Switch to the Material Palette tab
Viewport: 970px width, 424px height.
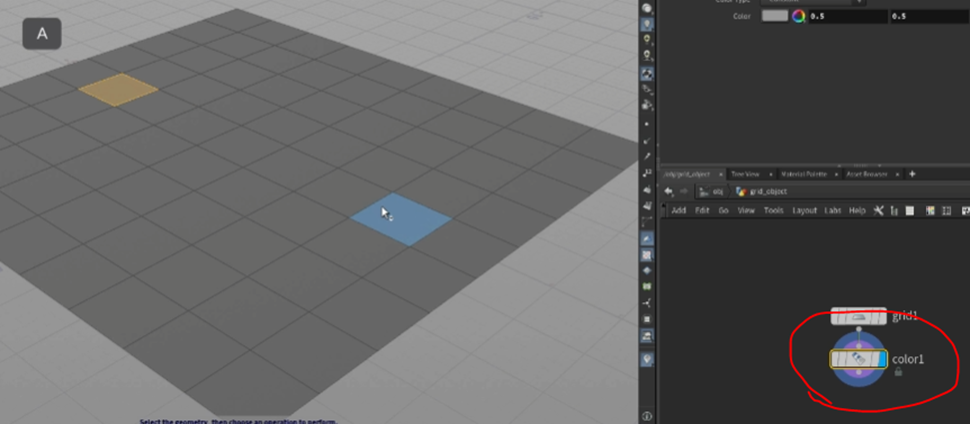coord(804,175)
